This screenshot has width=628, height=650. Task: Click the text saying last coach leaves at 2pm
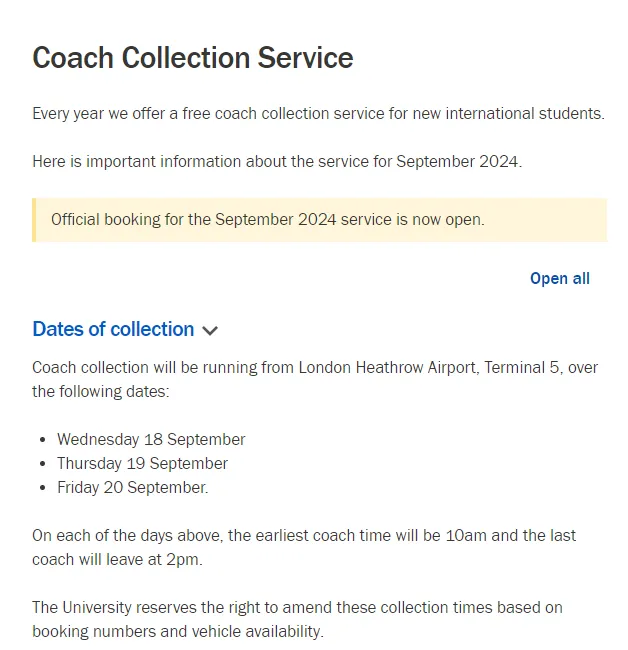[117, 560]
